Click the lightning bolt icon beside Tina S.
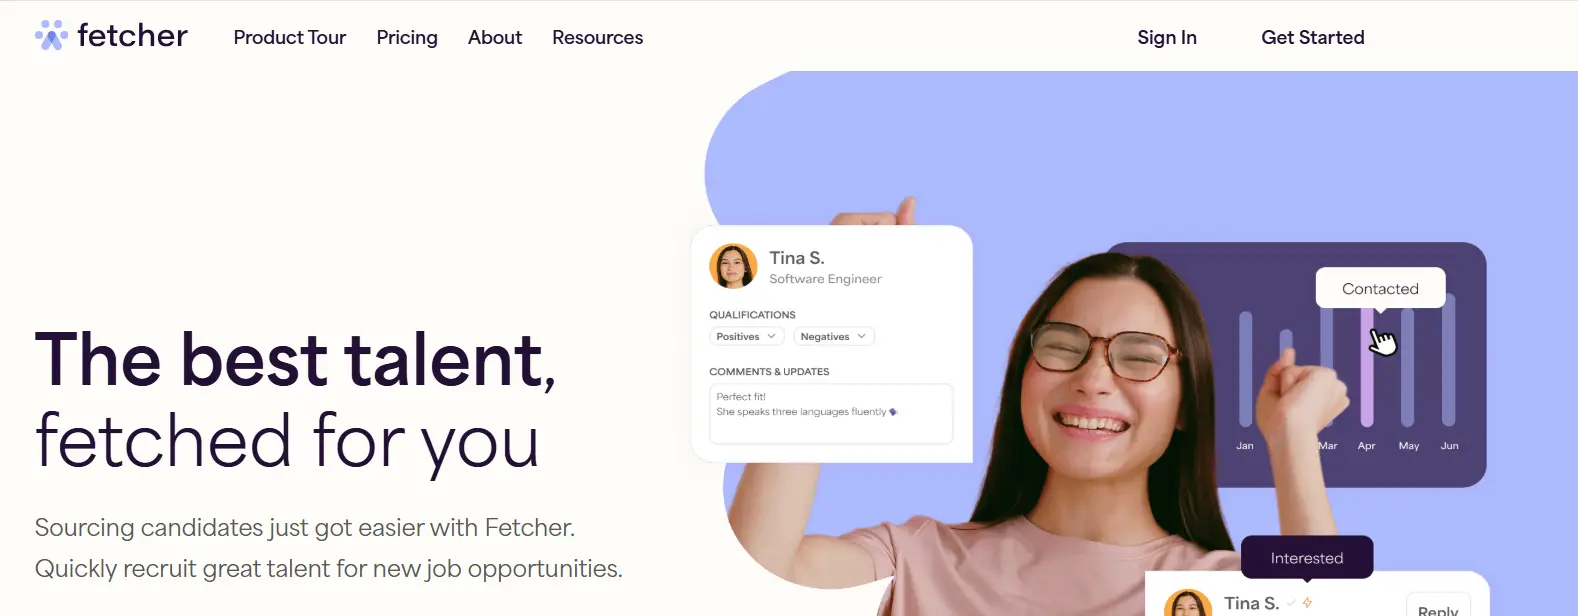The image size is (1578, 616). click(x=1307, y=602)
